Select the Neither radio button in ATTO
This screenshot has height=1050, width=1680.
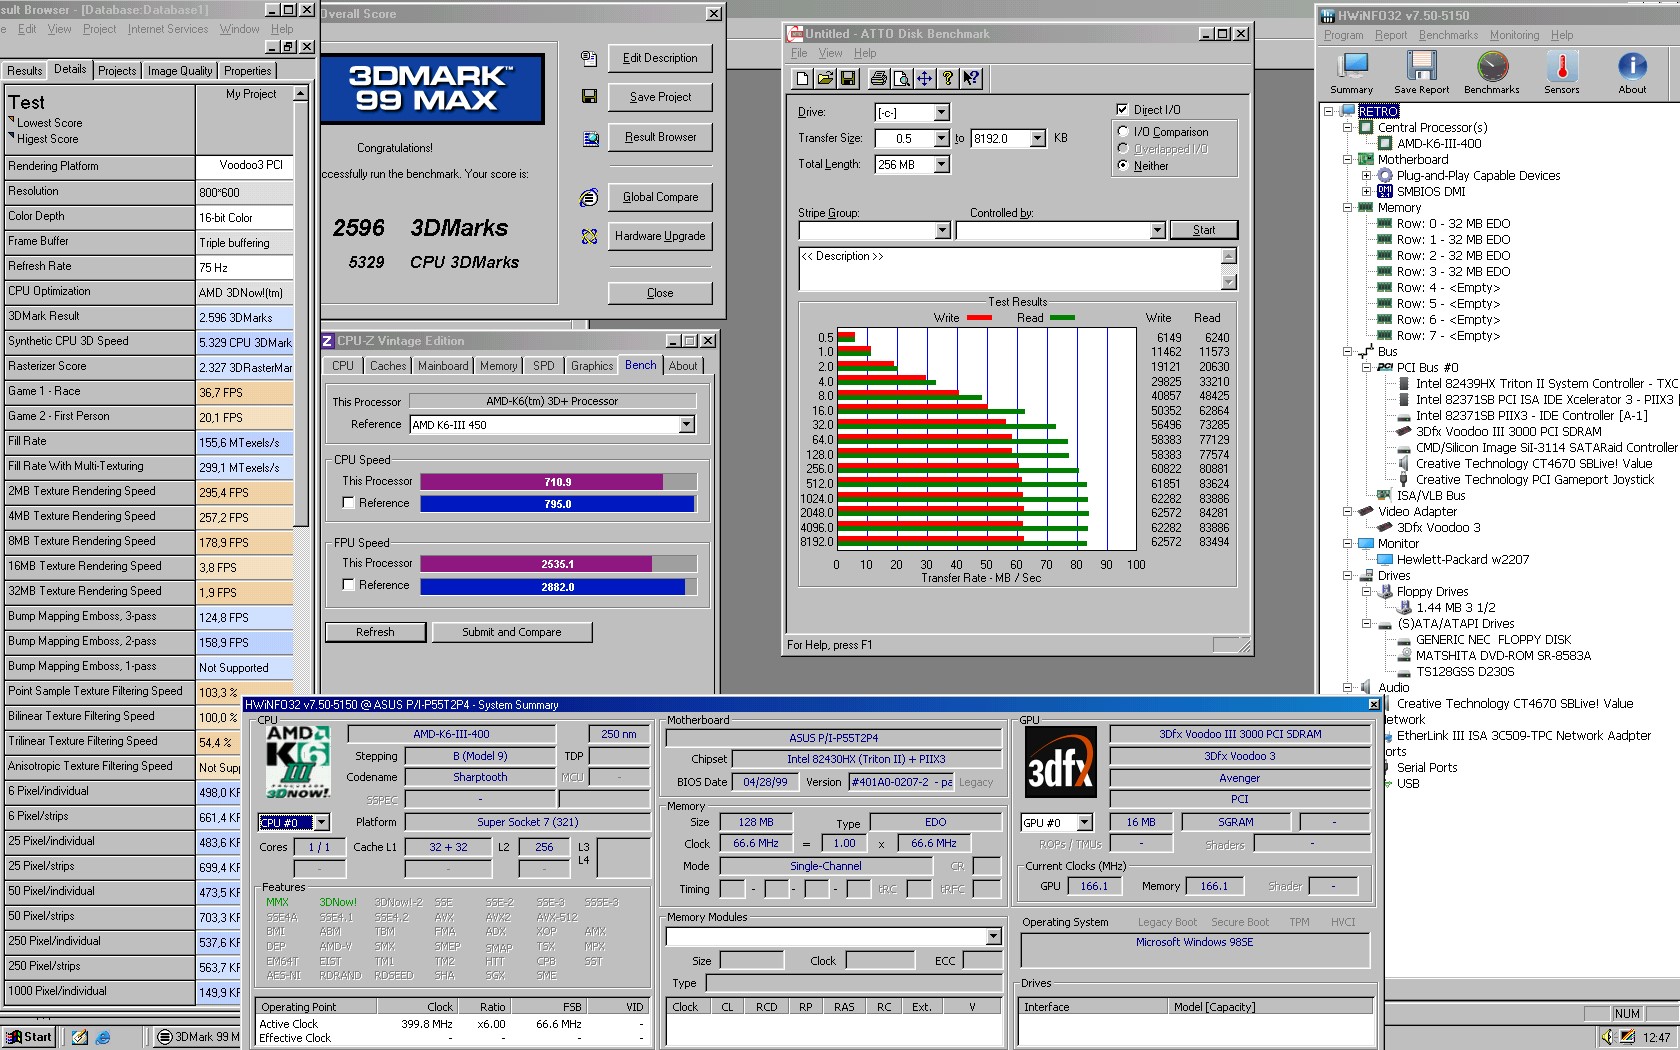pos(1123,165)
